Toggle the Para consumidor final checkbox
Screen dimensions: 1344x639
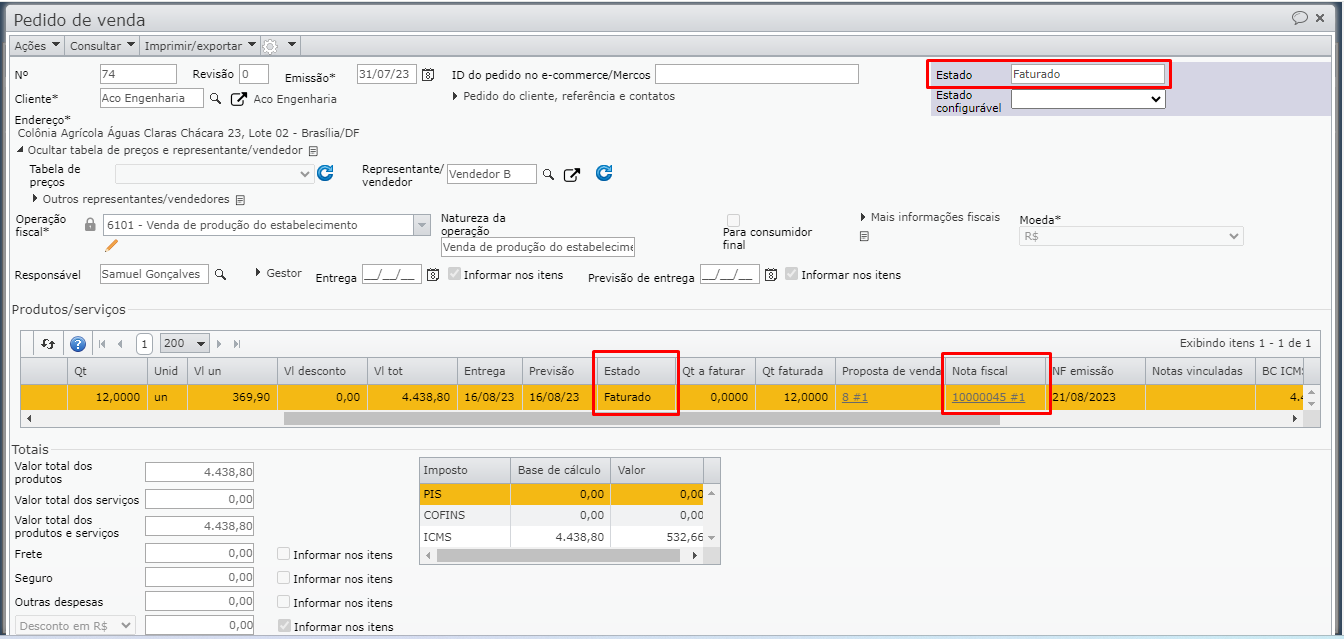pyautogui.click(x=733, y=220)
